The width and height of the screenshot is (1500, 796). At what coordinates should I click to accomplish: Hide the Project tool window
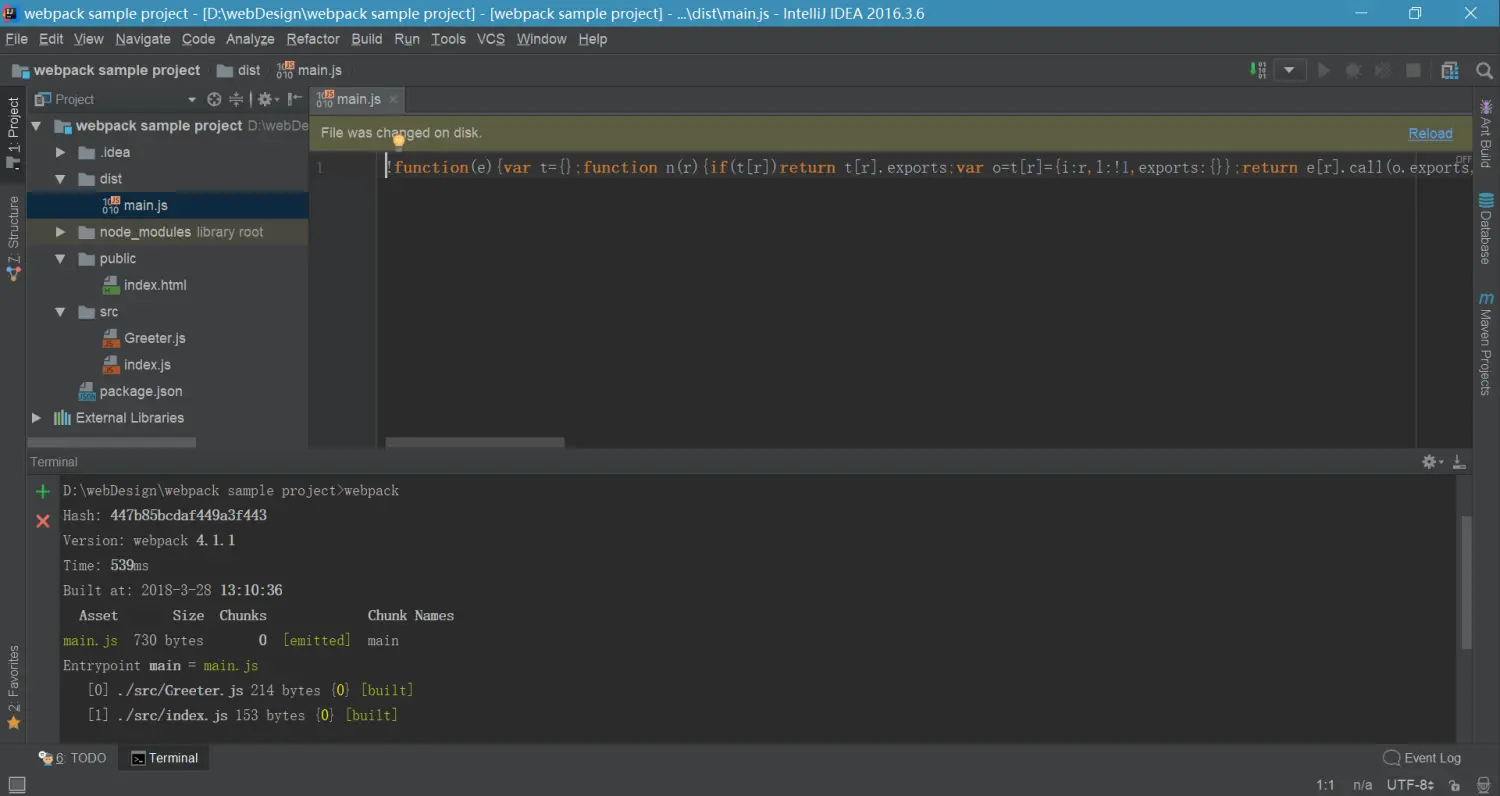click(294, 99)
